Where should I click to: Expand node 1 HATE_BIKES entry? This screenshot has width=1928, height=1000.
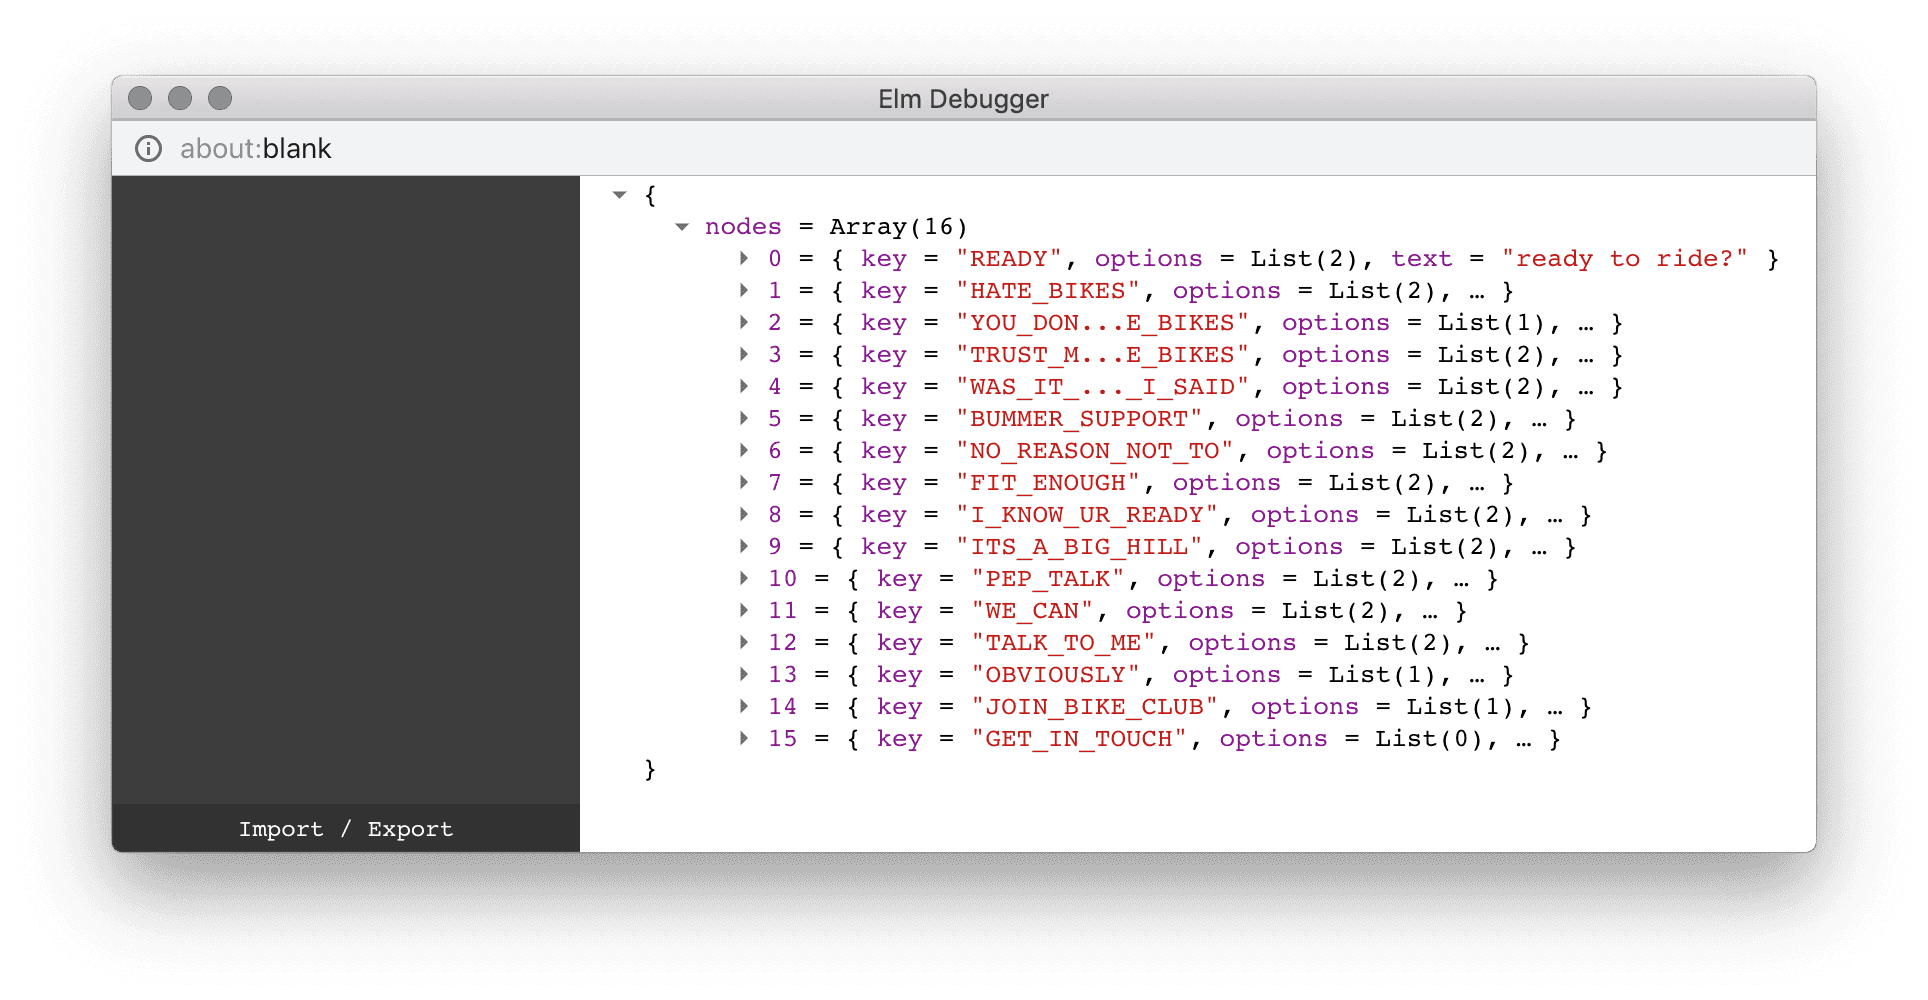tap(744, 291)
